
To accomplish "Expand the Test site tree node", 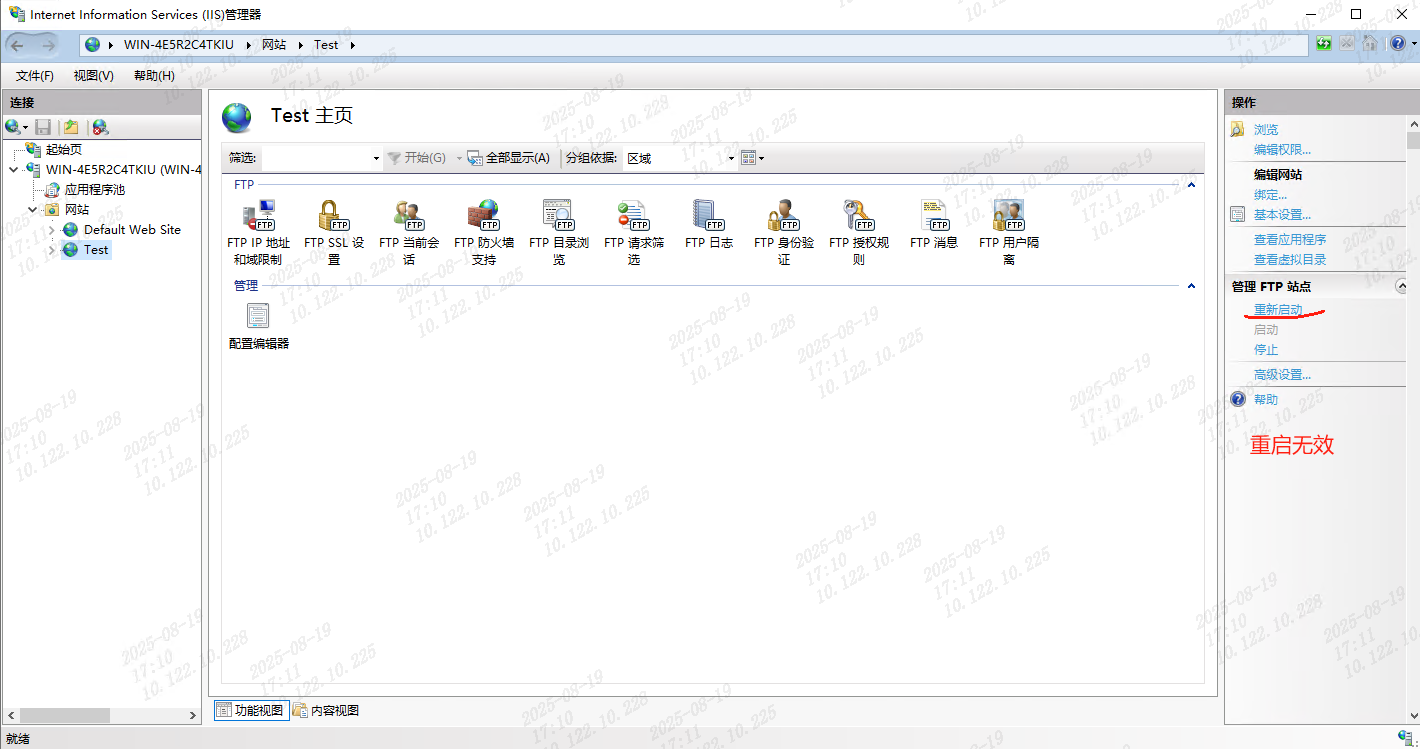I will (52, 250).
